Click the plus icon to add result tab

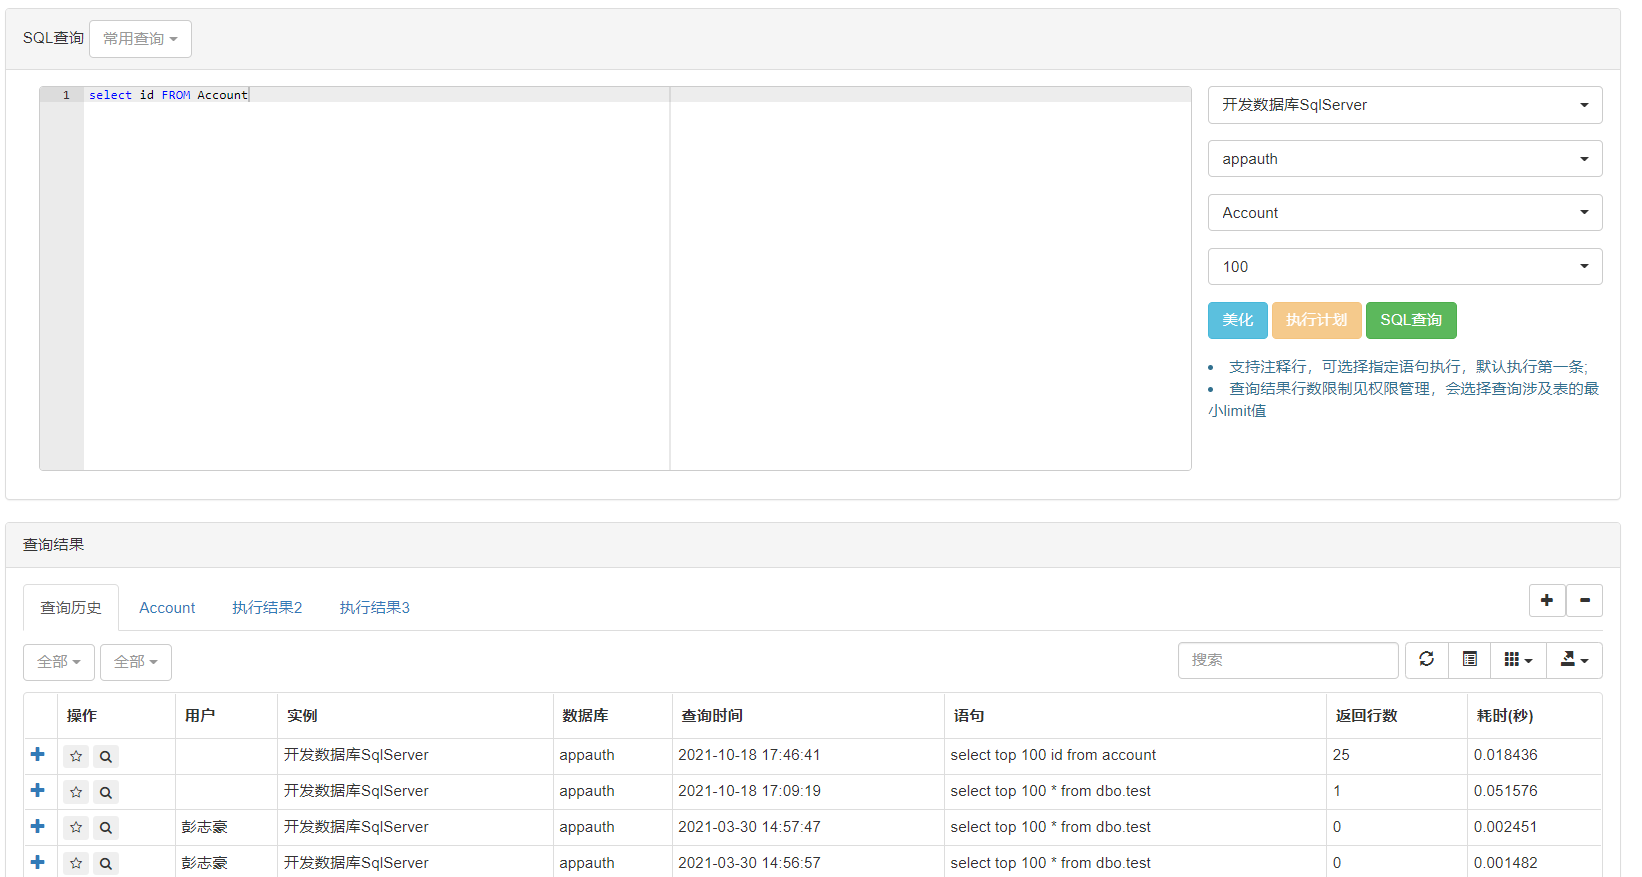(1546, 600)
